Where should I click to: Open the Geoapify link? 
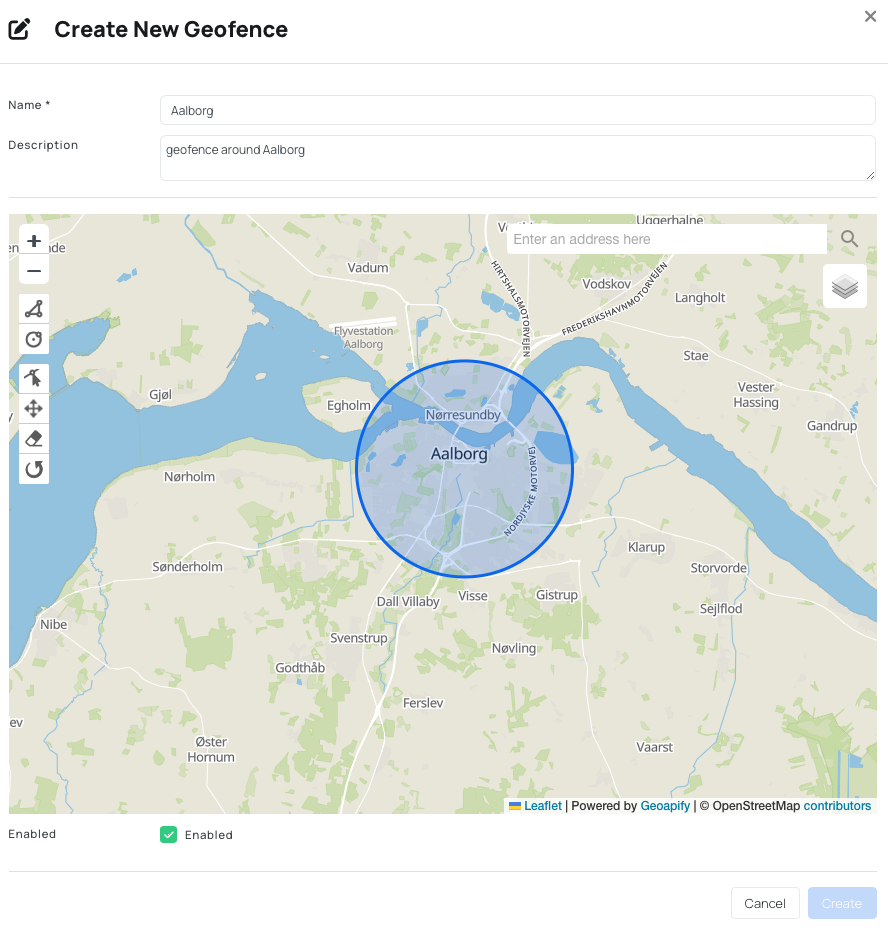(665, 805)
